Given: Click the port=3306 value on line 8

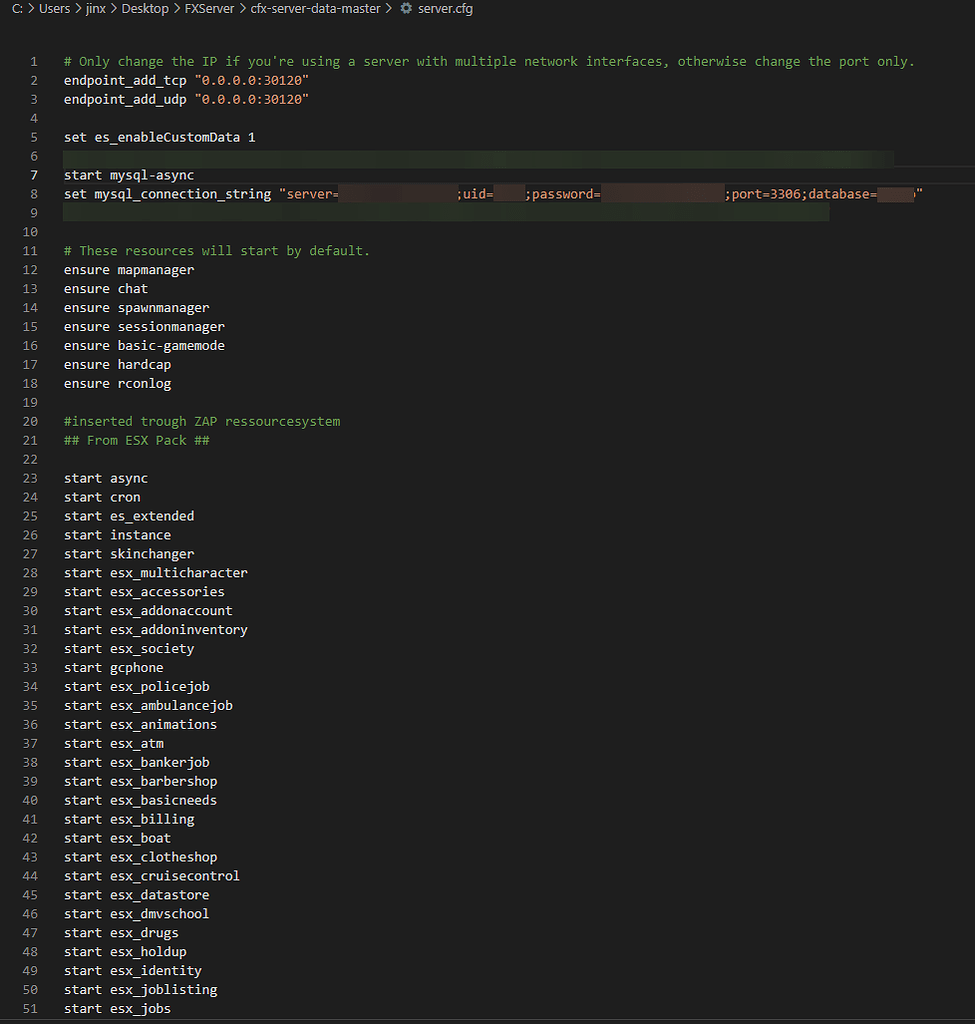Looking at the screenshot, I should (762, 193).
